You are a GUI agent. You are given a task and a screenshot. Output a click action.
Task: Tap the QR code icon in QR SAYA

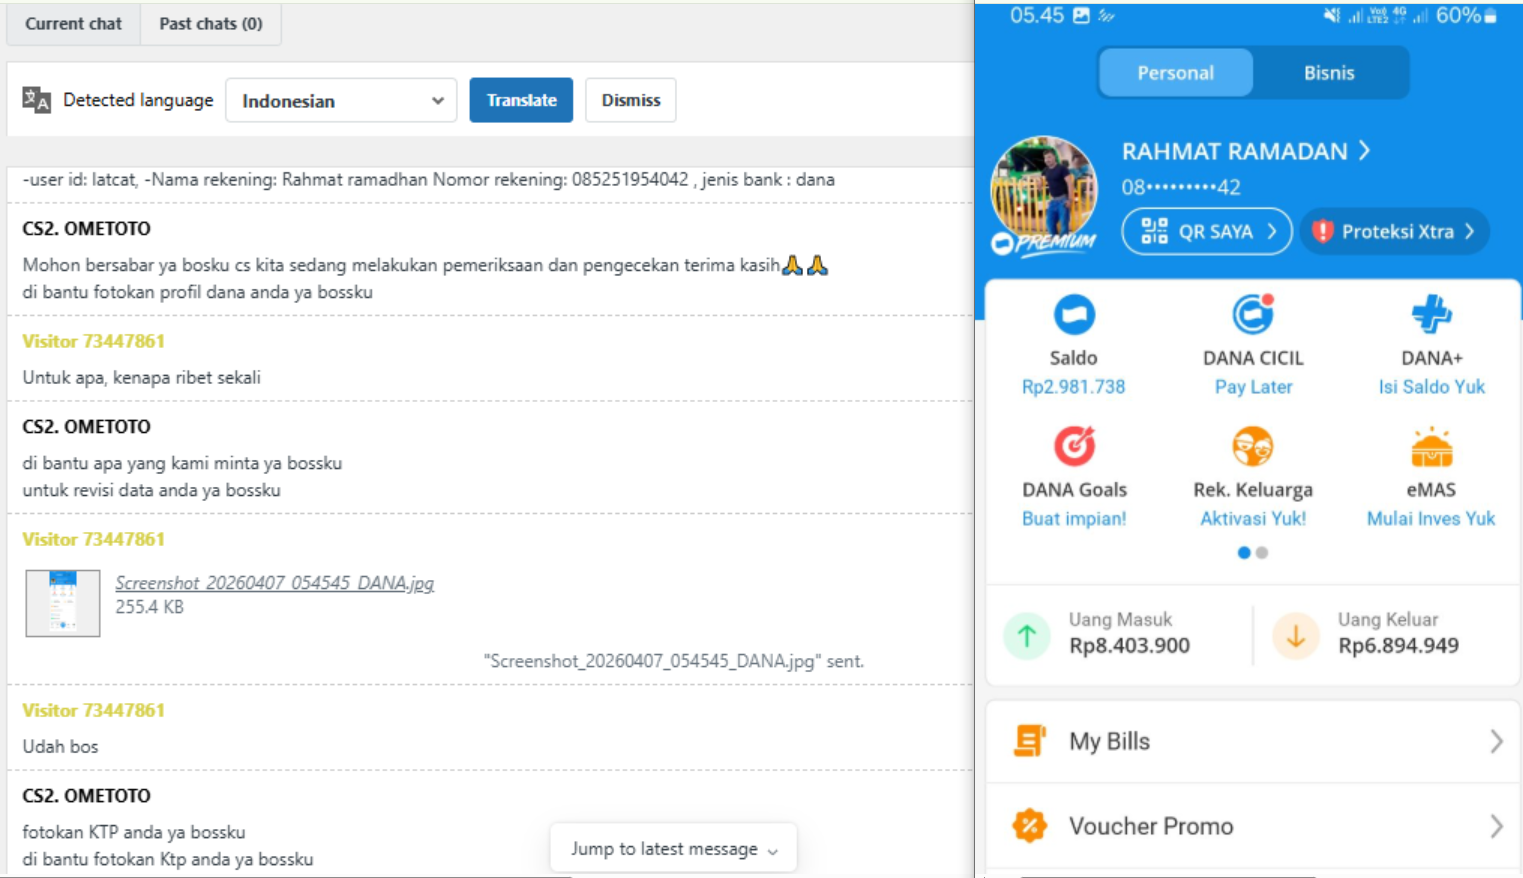click(1154, 231)
